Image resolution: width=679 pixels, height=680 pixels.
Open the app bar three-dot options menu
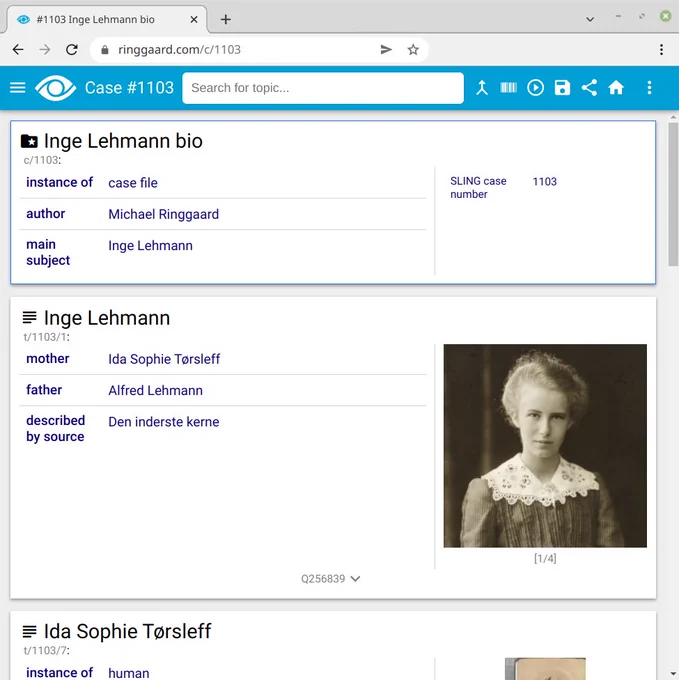point(649,88)
